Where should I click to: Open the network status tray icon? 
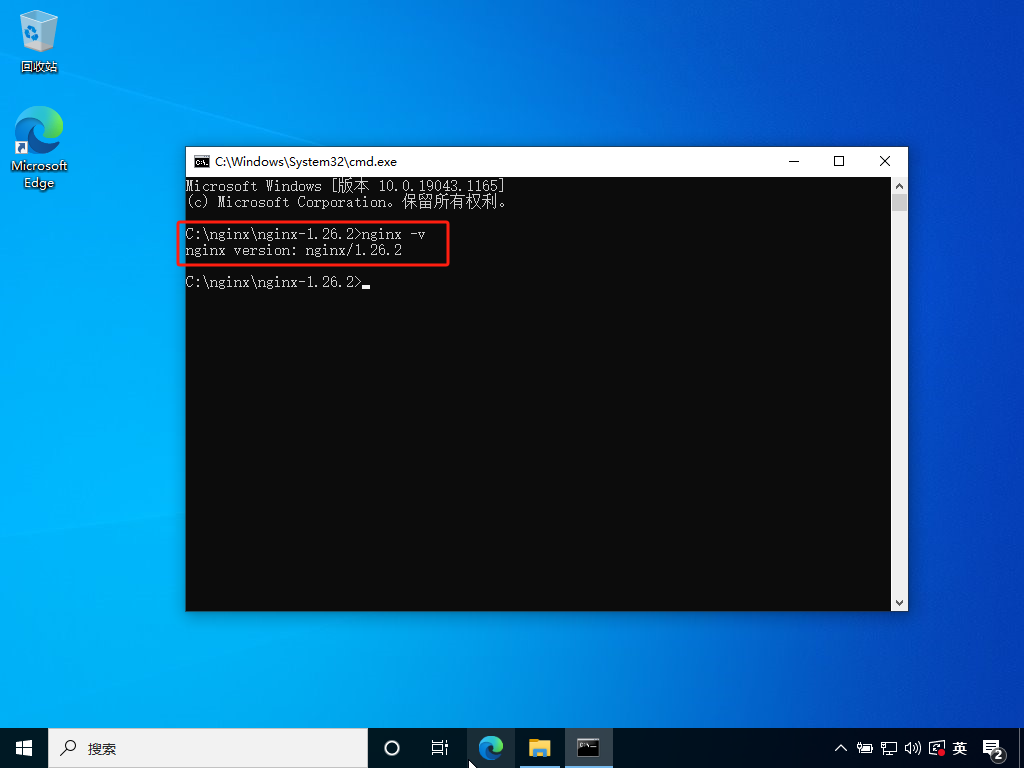coord(889,748)
